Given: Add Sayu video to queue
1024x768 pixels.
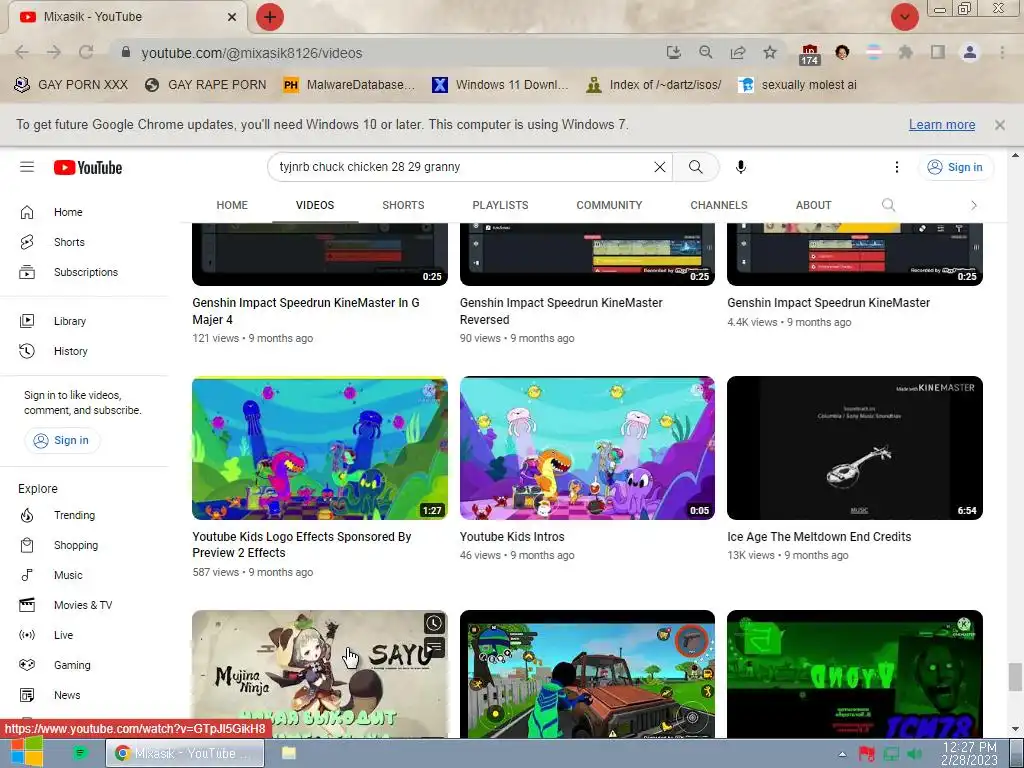Looking at the screenshot, I should click(x=434, y=647).
